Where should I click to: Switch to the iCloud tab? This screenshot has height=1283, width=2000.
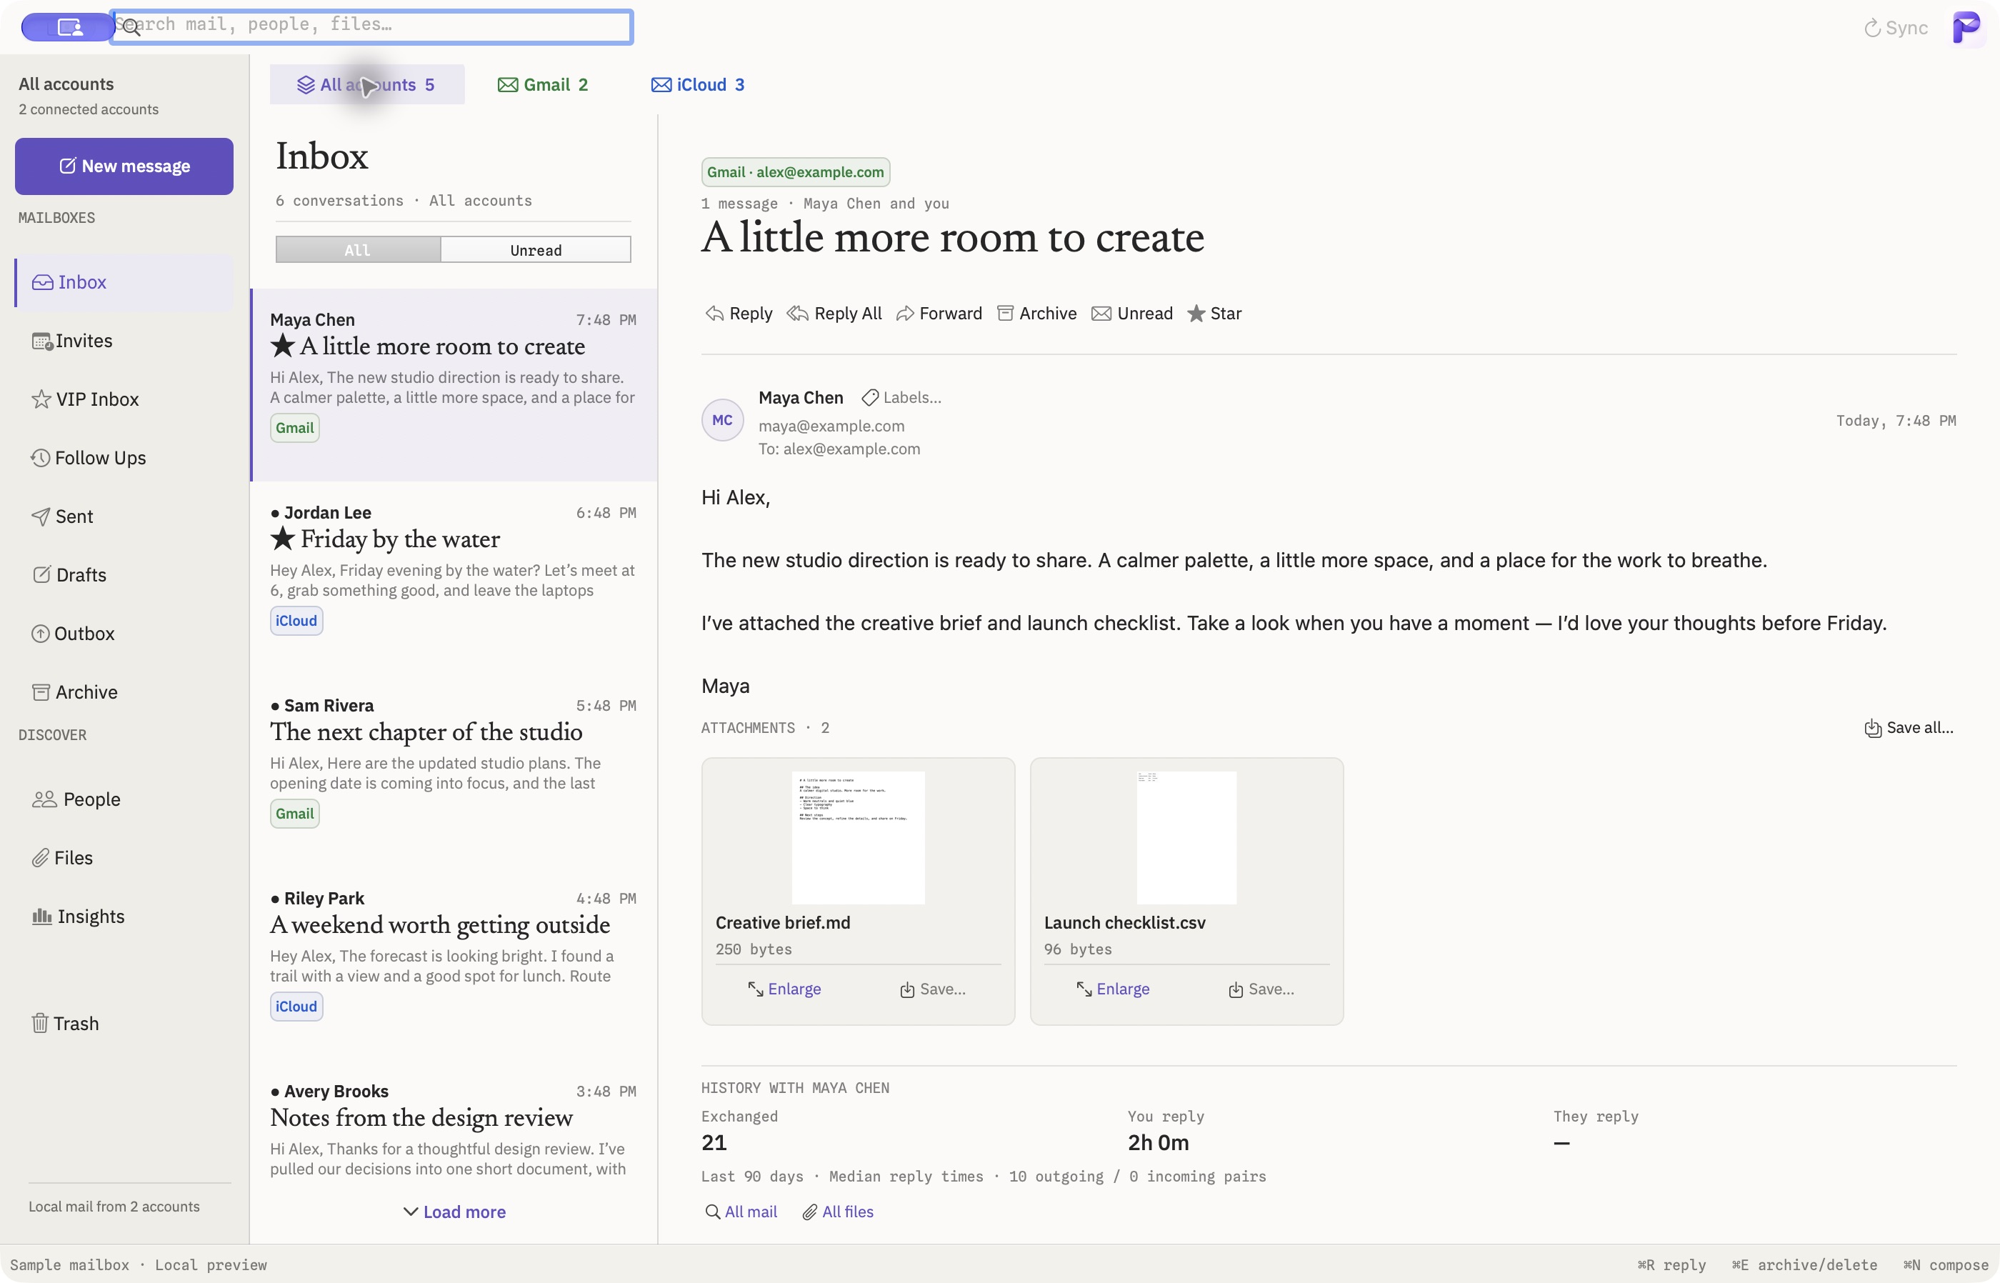click(x=698, y=84)
